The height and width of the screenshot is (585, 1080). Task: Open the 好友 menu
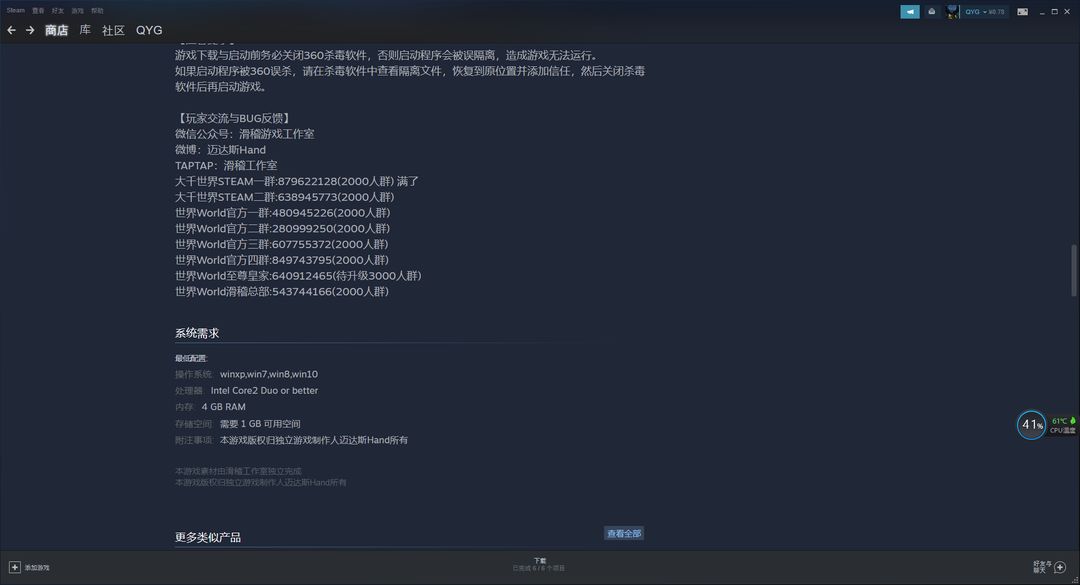(58, 10)
